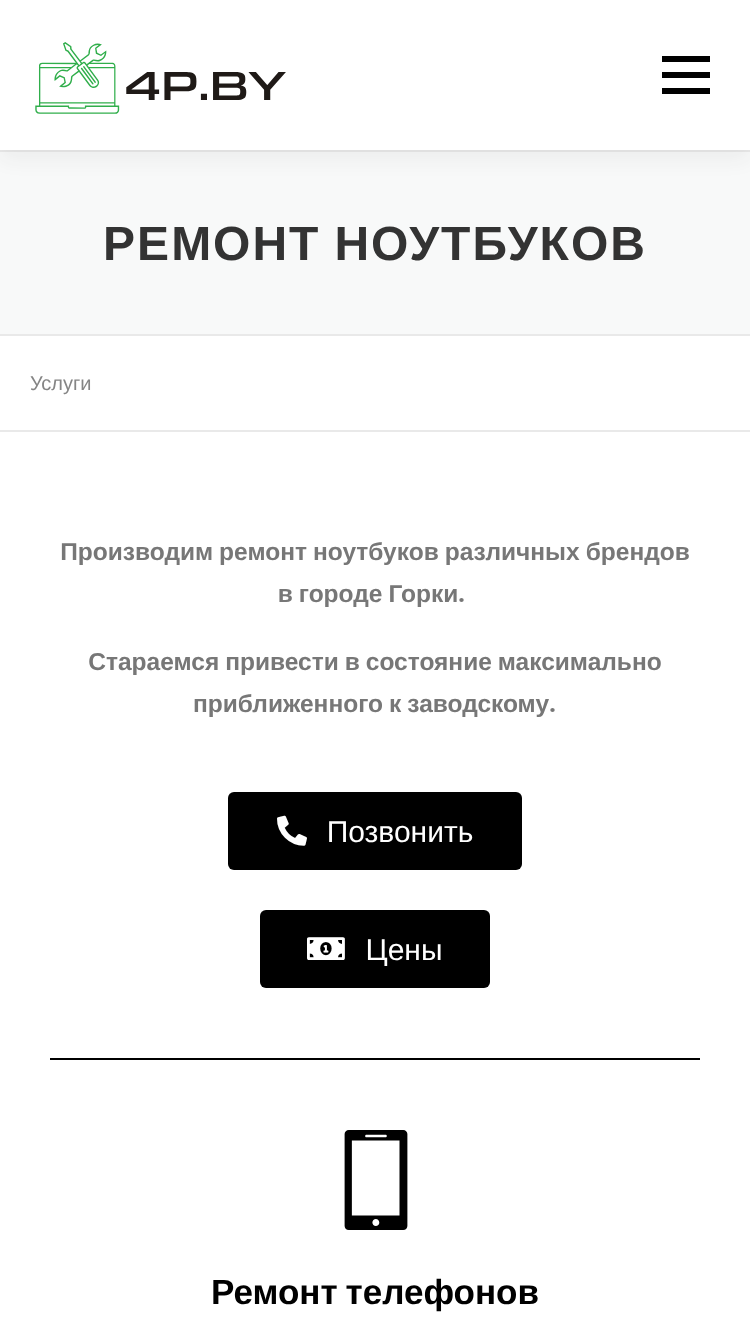
Task: Open the Ремонт телефонов heading link
Action: click(x=375, y=1293)
